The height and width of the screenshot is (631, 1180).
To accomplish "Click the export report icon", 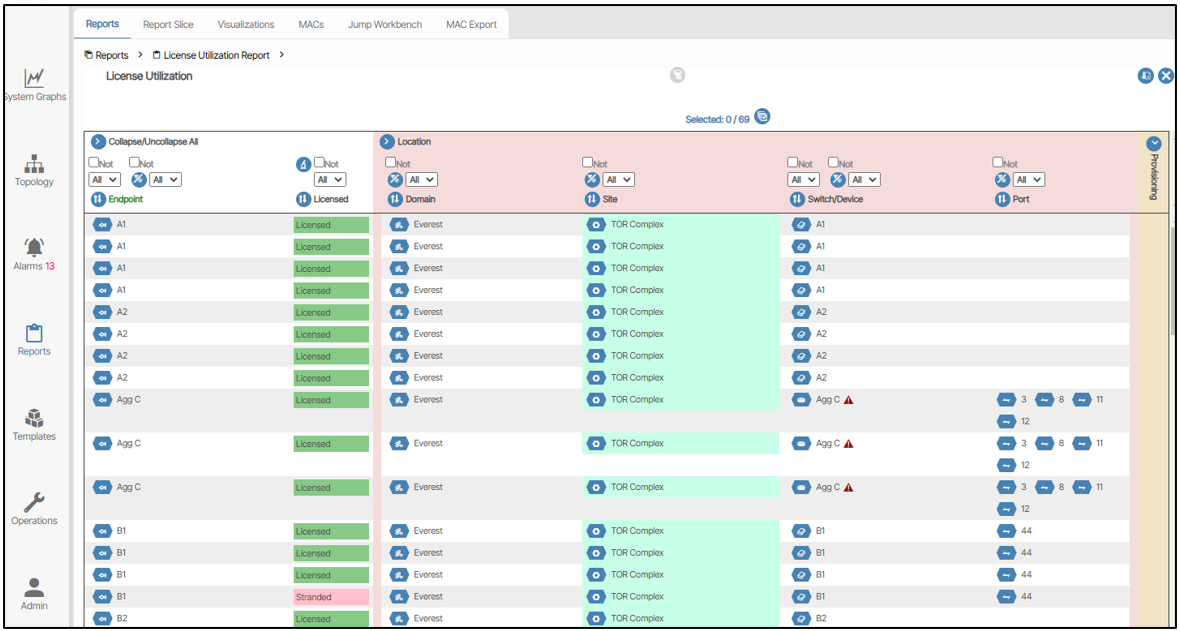I will point(1146,76).
